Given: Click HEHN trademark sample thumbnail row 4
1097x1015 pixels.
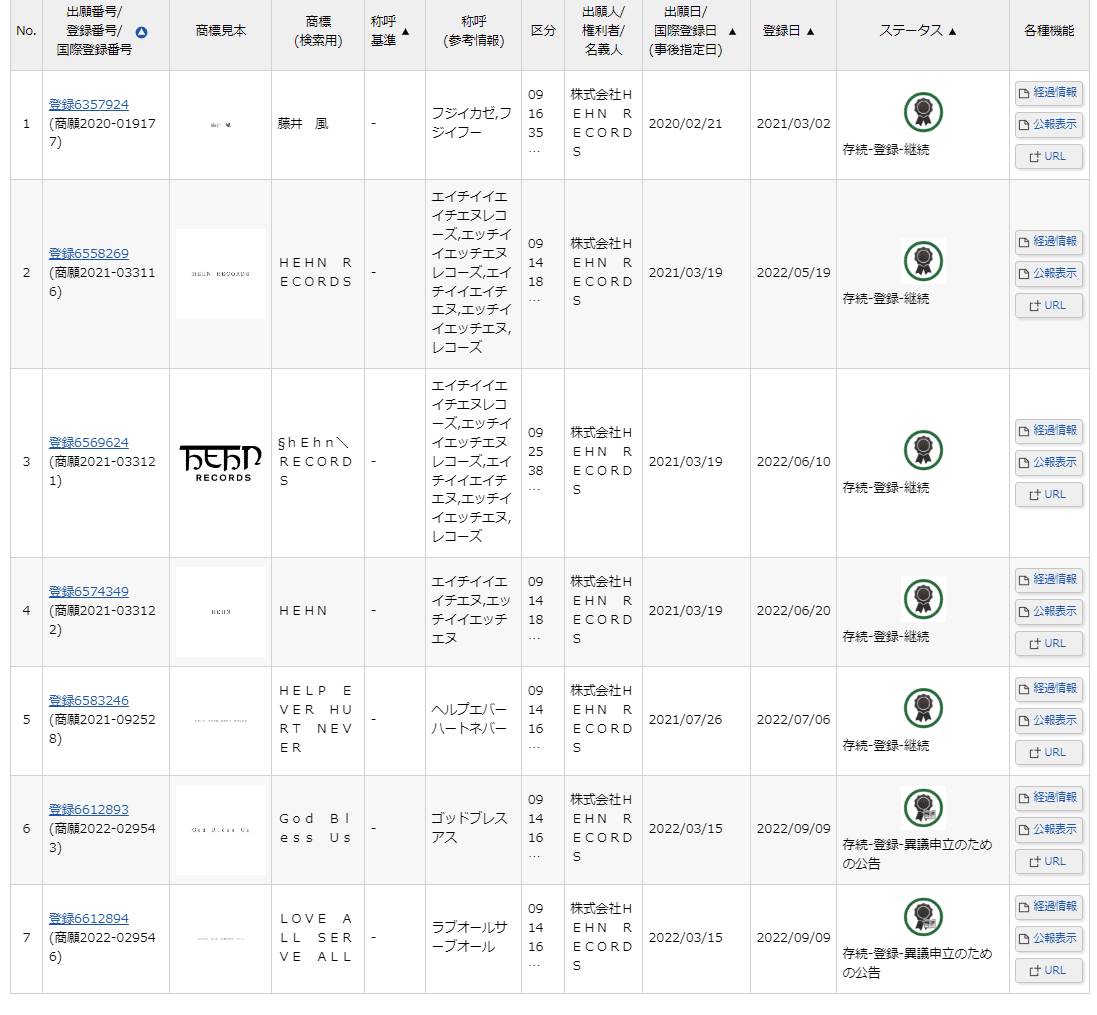Looking at the screenshot, I should [x=220, y=611].
